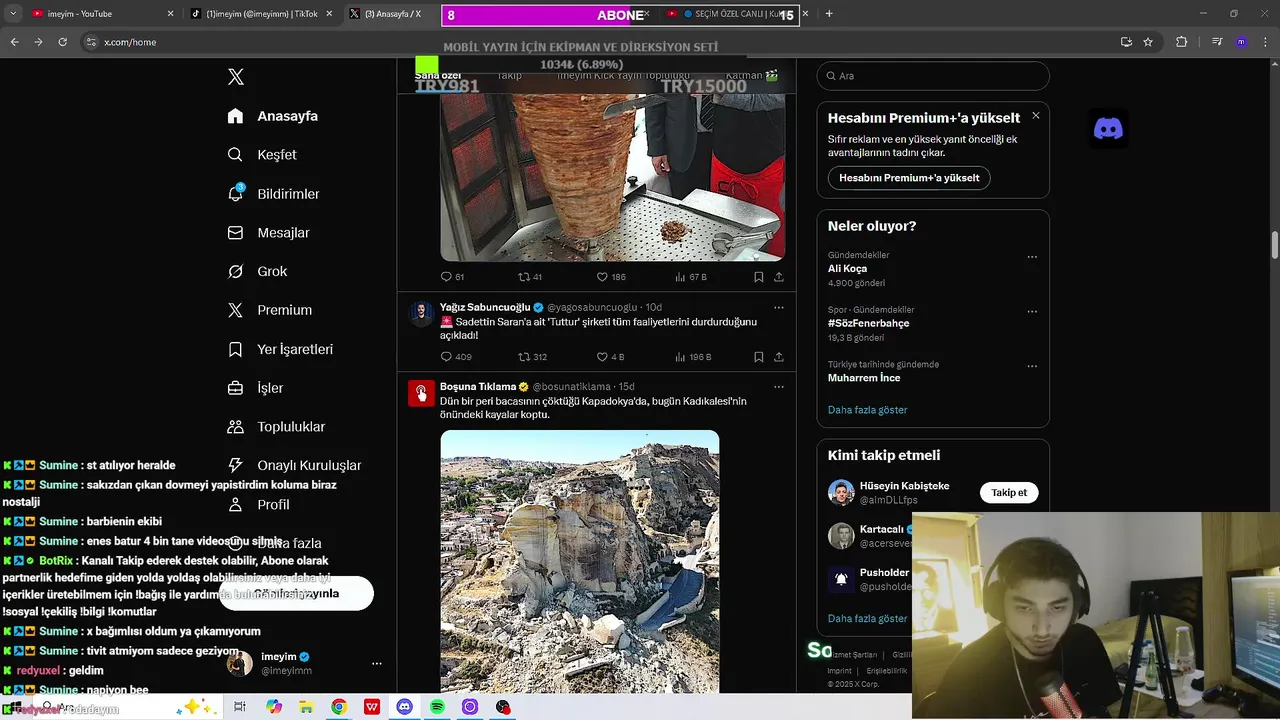1280x720 pixels.
Task: Open Hüseyin Kabişteke's suggested profile
Action: tap(904, 486)
